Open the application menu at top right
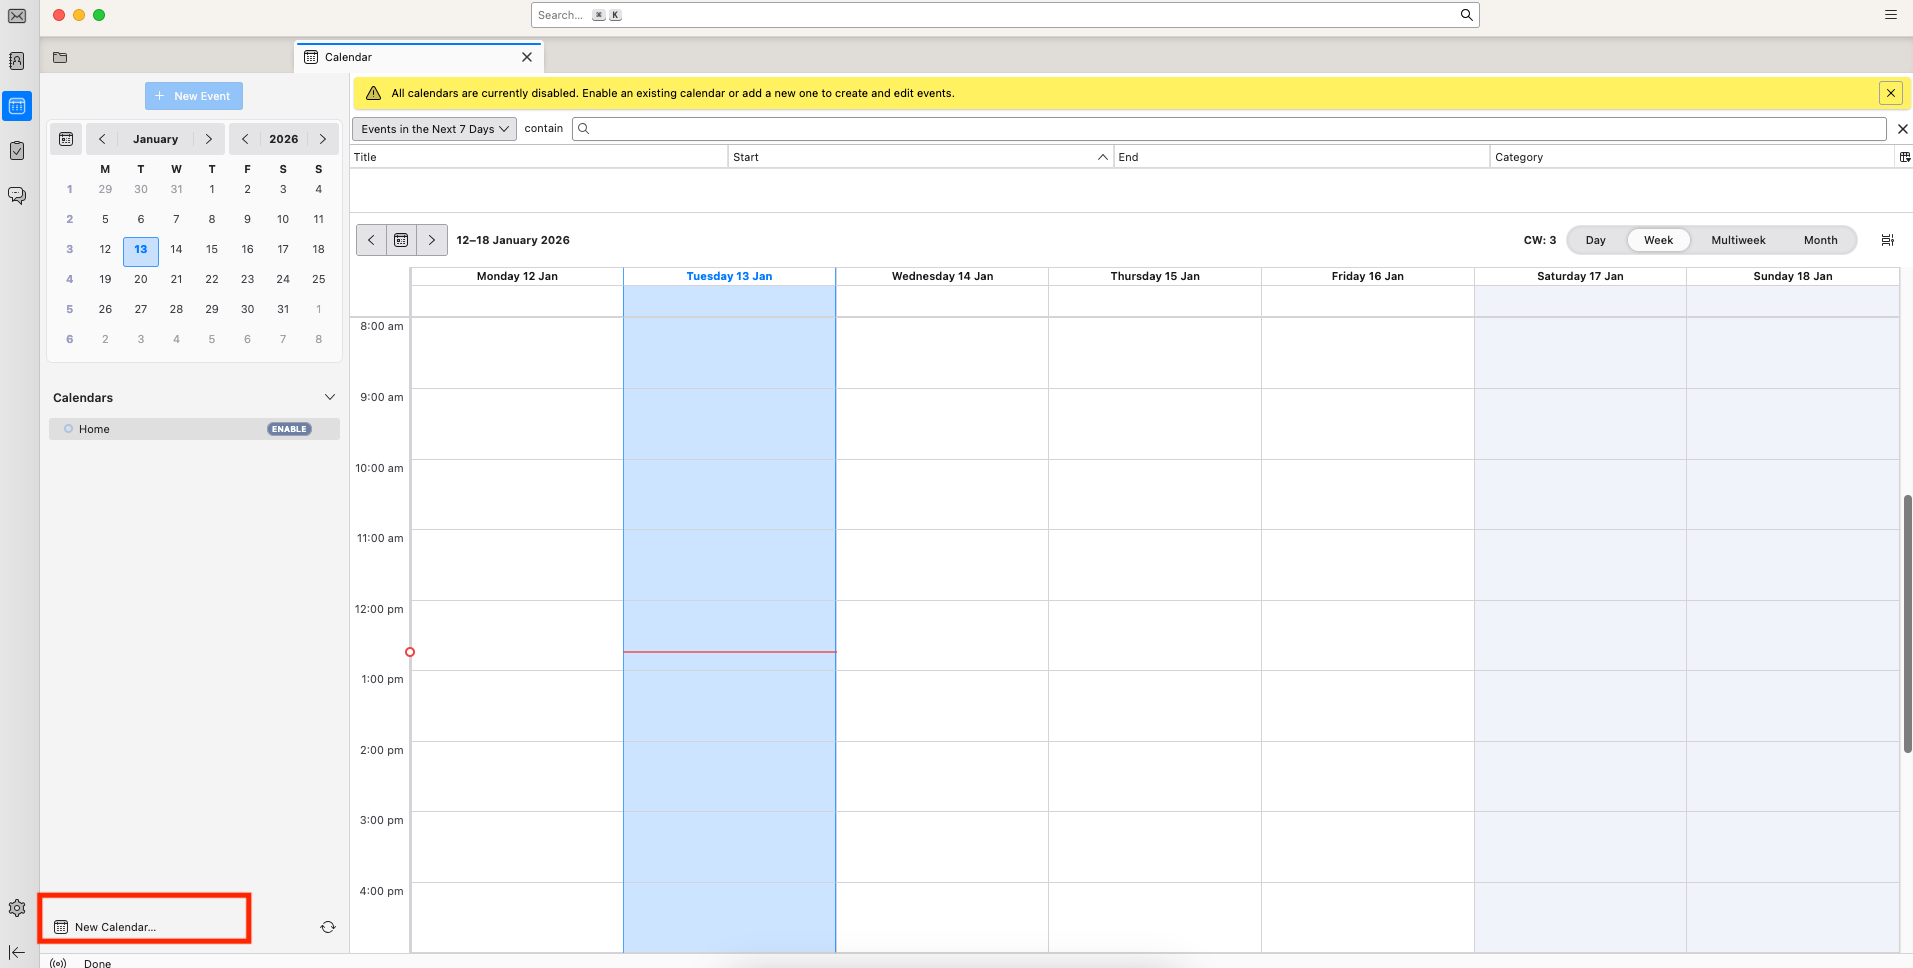Viewport: 1913px width, 968px height. coord(1889,15)
